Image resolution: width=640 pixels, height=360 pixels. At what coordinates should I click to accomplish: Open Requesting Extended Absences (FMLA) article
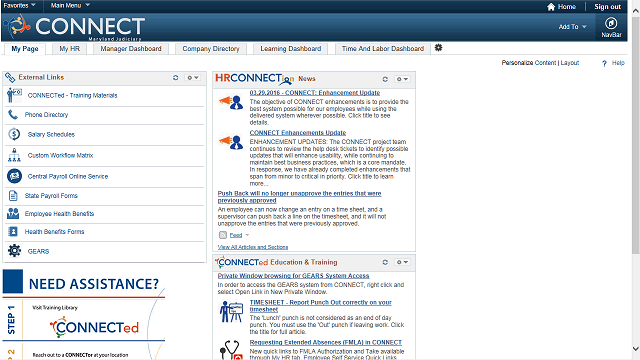click(326, 342)
